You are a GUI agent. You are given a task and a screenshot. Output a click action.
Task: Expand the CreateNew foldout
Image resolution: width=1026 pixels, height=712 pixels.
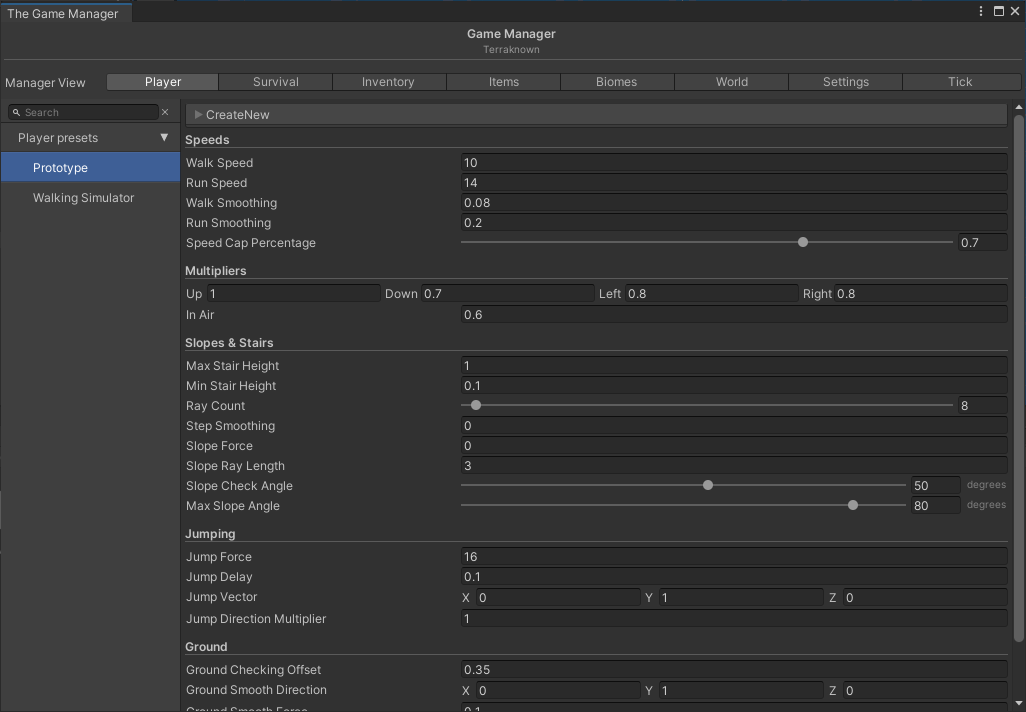pyautogui.click(x=199, y=115)
